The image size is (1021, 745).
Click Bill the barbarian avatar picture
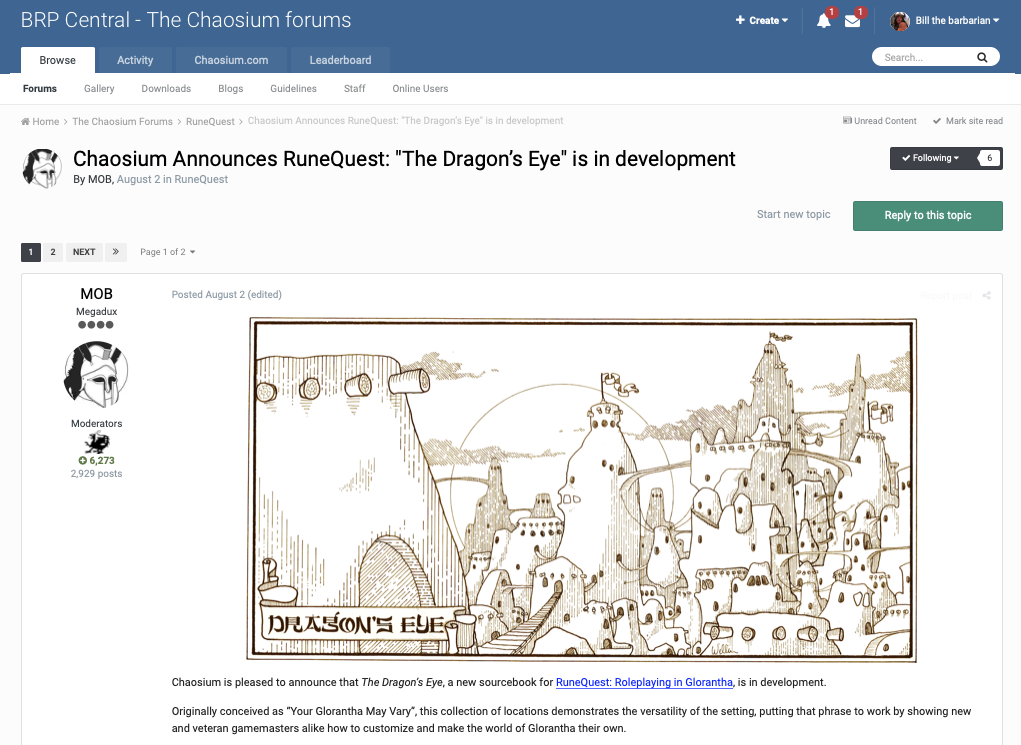(x=900, y=21)
